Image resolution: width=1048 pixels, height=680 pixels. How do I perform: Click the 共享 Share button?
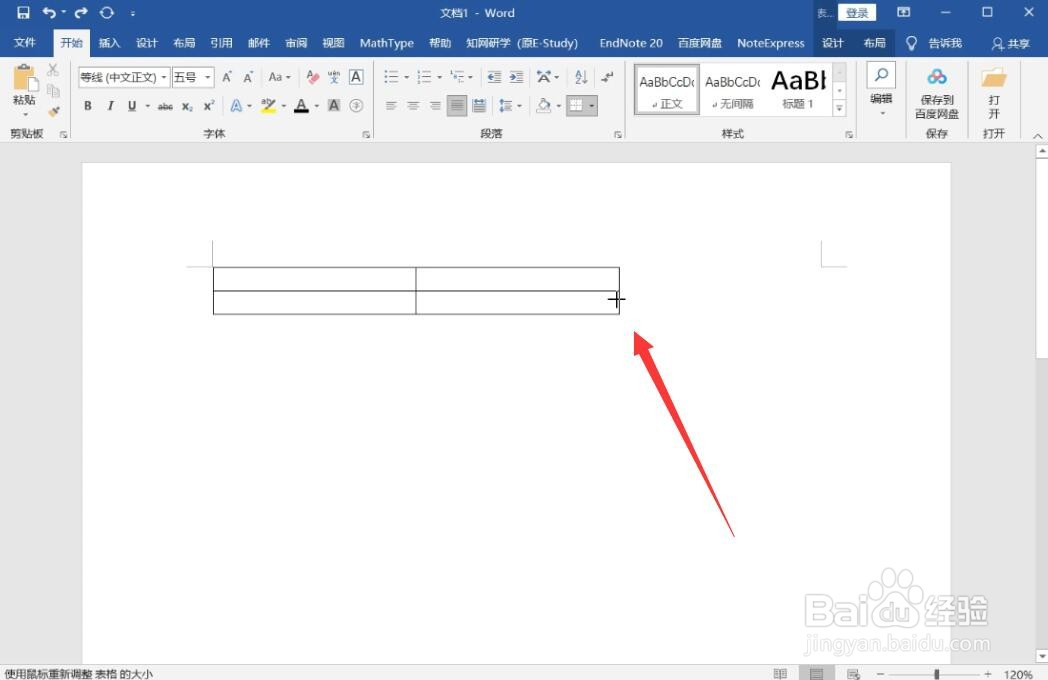click(1011, 43)
